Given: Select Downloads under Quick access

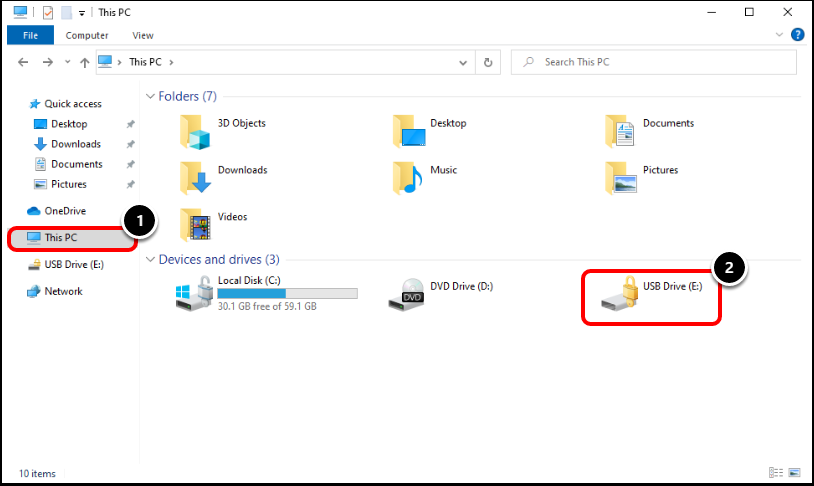Looking at the screenshot, I should coord(67,144).
